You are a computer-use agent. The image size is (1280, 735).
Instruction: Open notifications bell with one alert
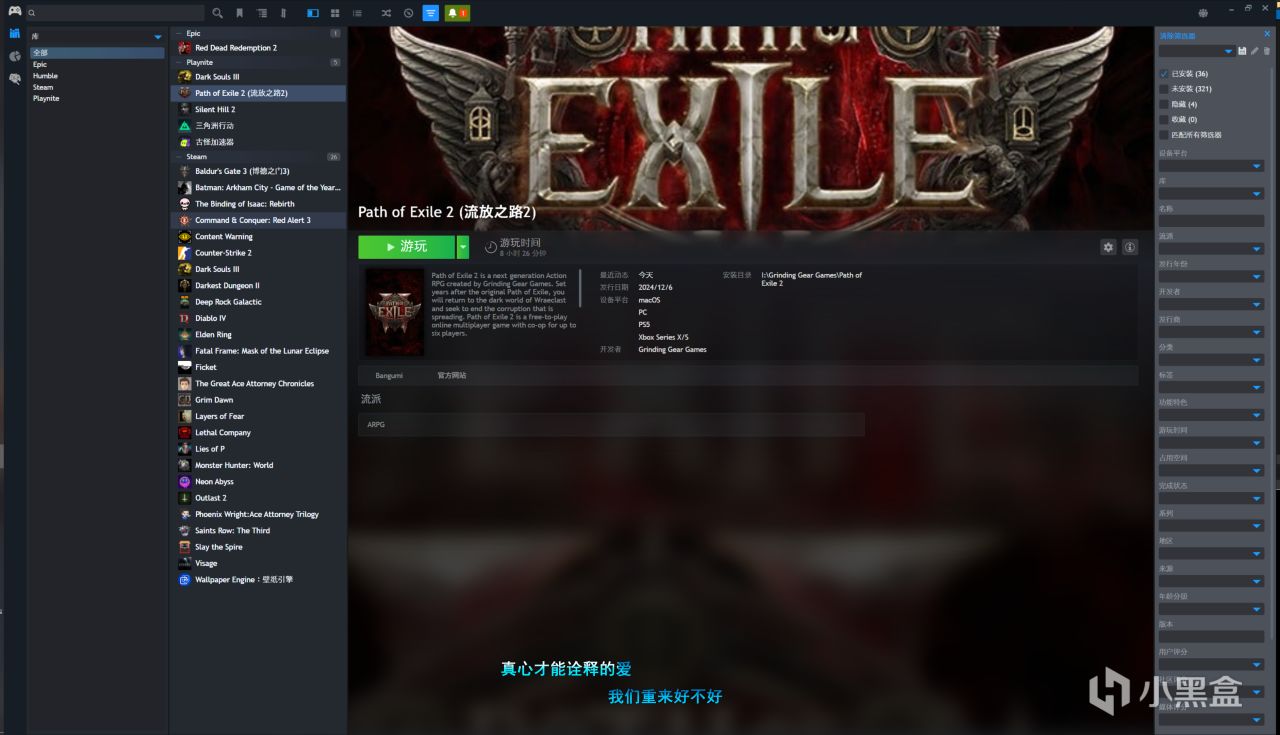[x=457, y=13]
